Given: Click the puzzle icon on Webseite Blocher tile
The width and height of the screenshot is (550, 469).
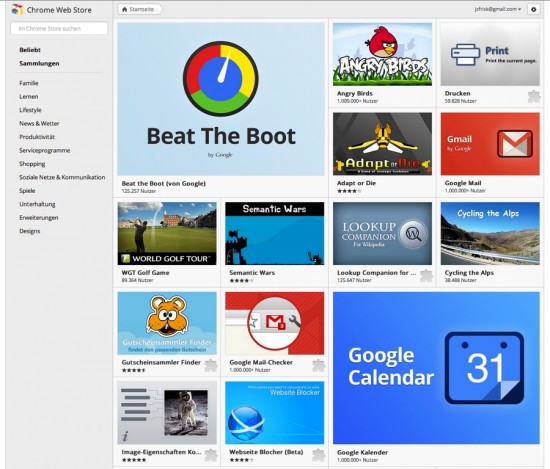Looking at the screenshot, I should click(x=318, y=455).
